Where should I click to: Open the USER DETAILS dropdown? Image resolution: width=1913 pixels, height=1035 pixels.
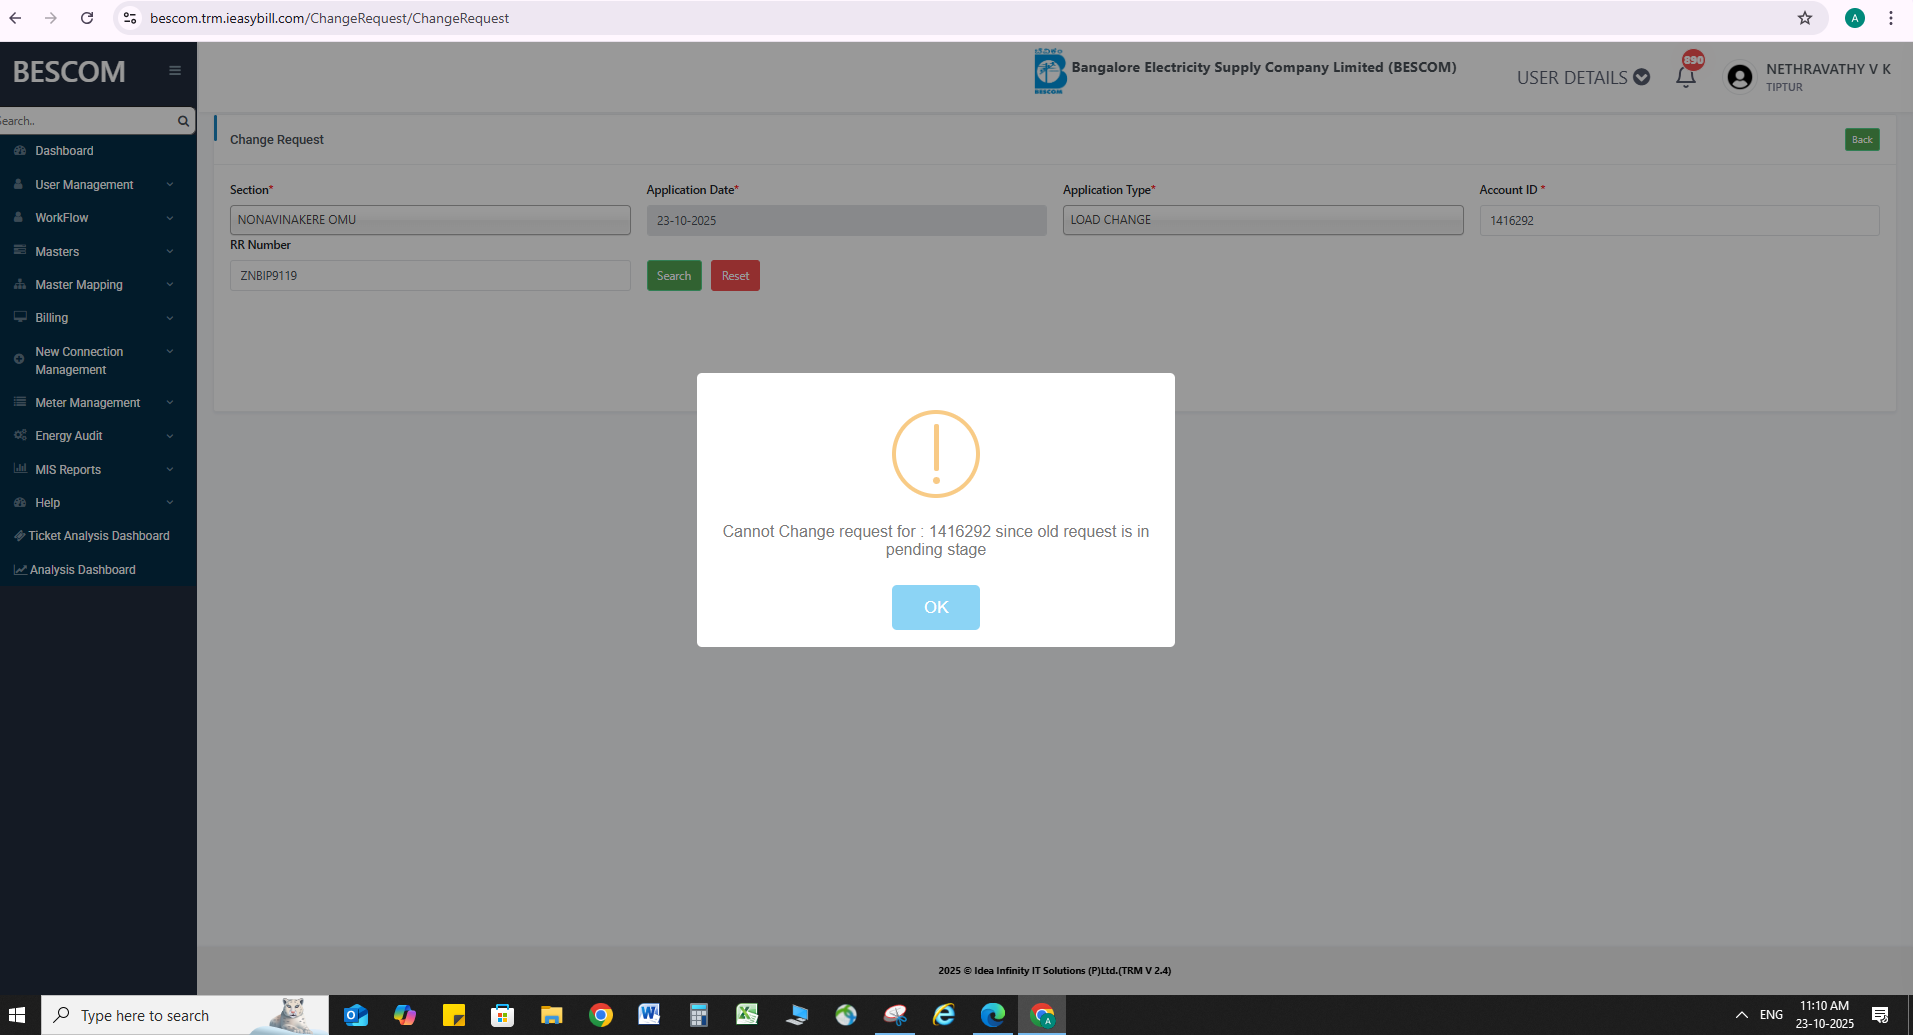pyautogui.click(x=1583, y=77)
